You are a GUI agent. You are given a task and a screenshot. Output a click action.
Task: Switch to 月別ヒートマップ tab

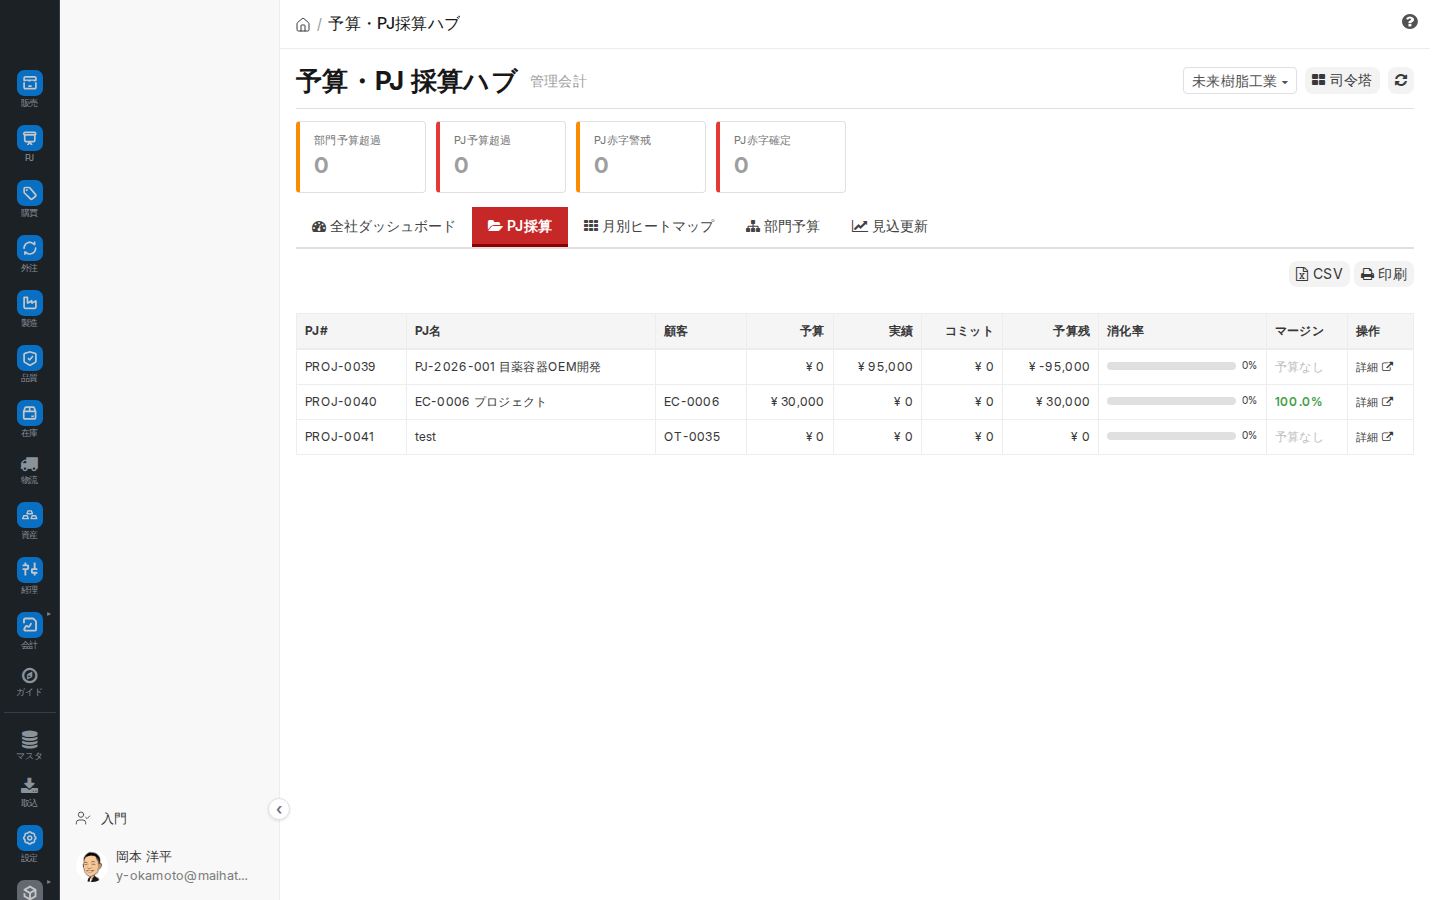649,227
